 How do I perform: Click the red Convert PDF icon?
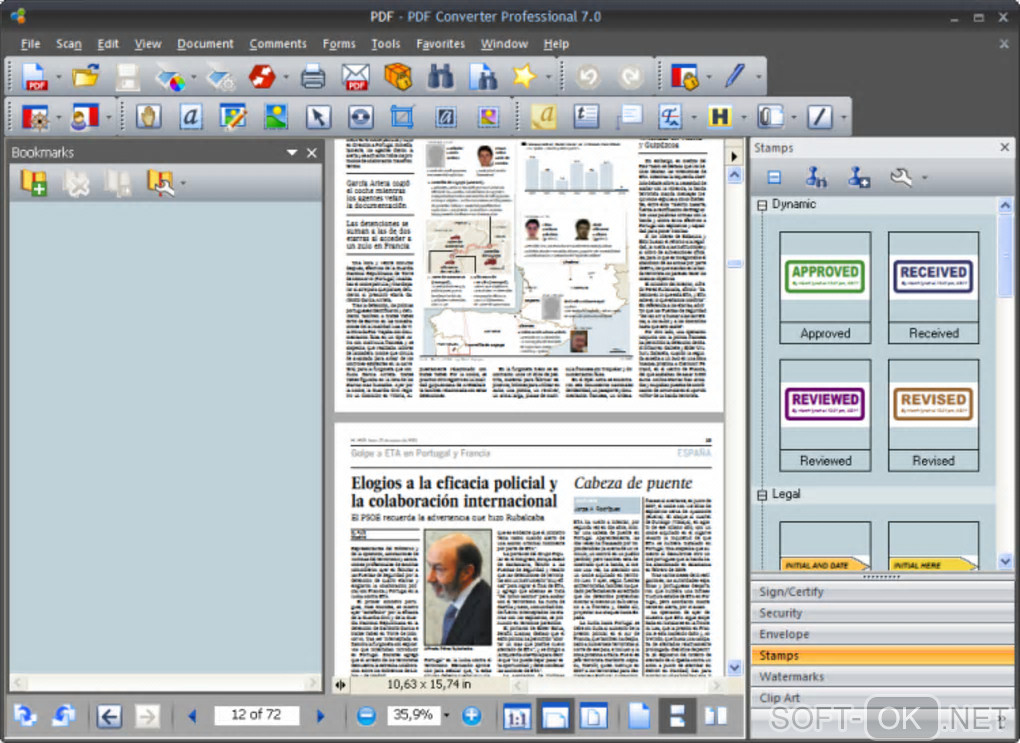point(262,77)
